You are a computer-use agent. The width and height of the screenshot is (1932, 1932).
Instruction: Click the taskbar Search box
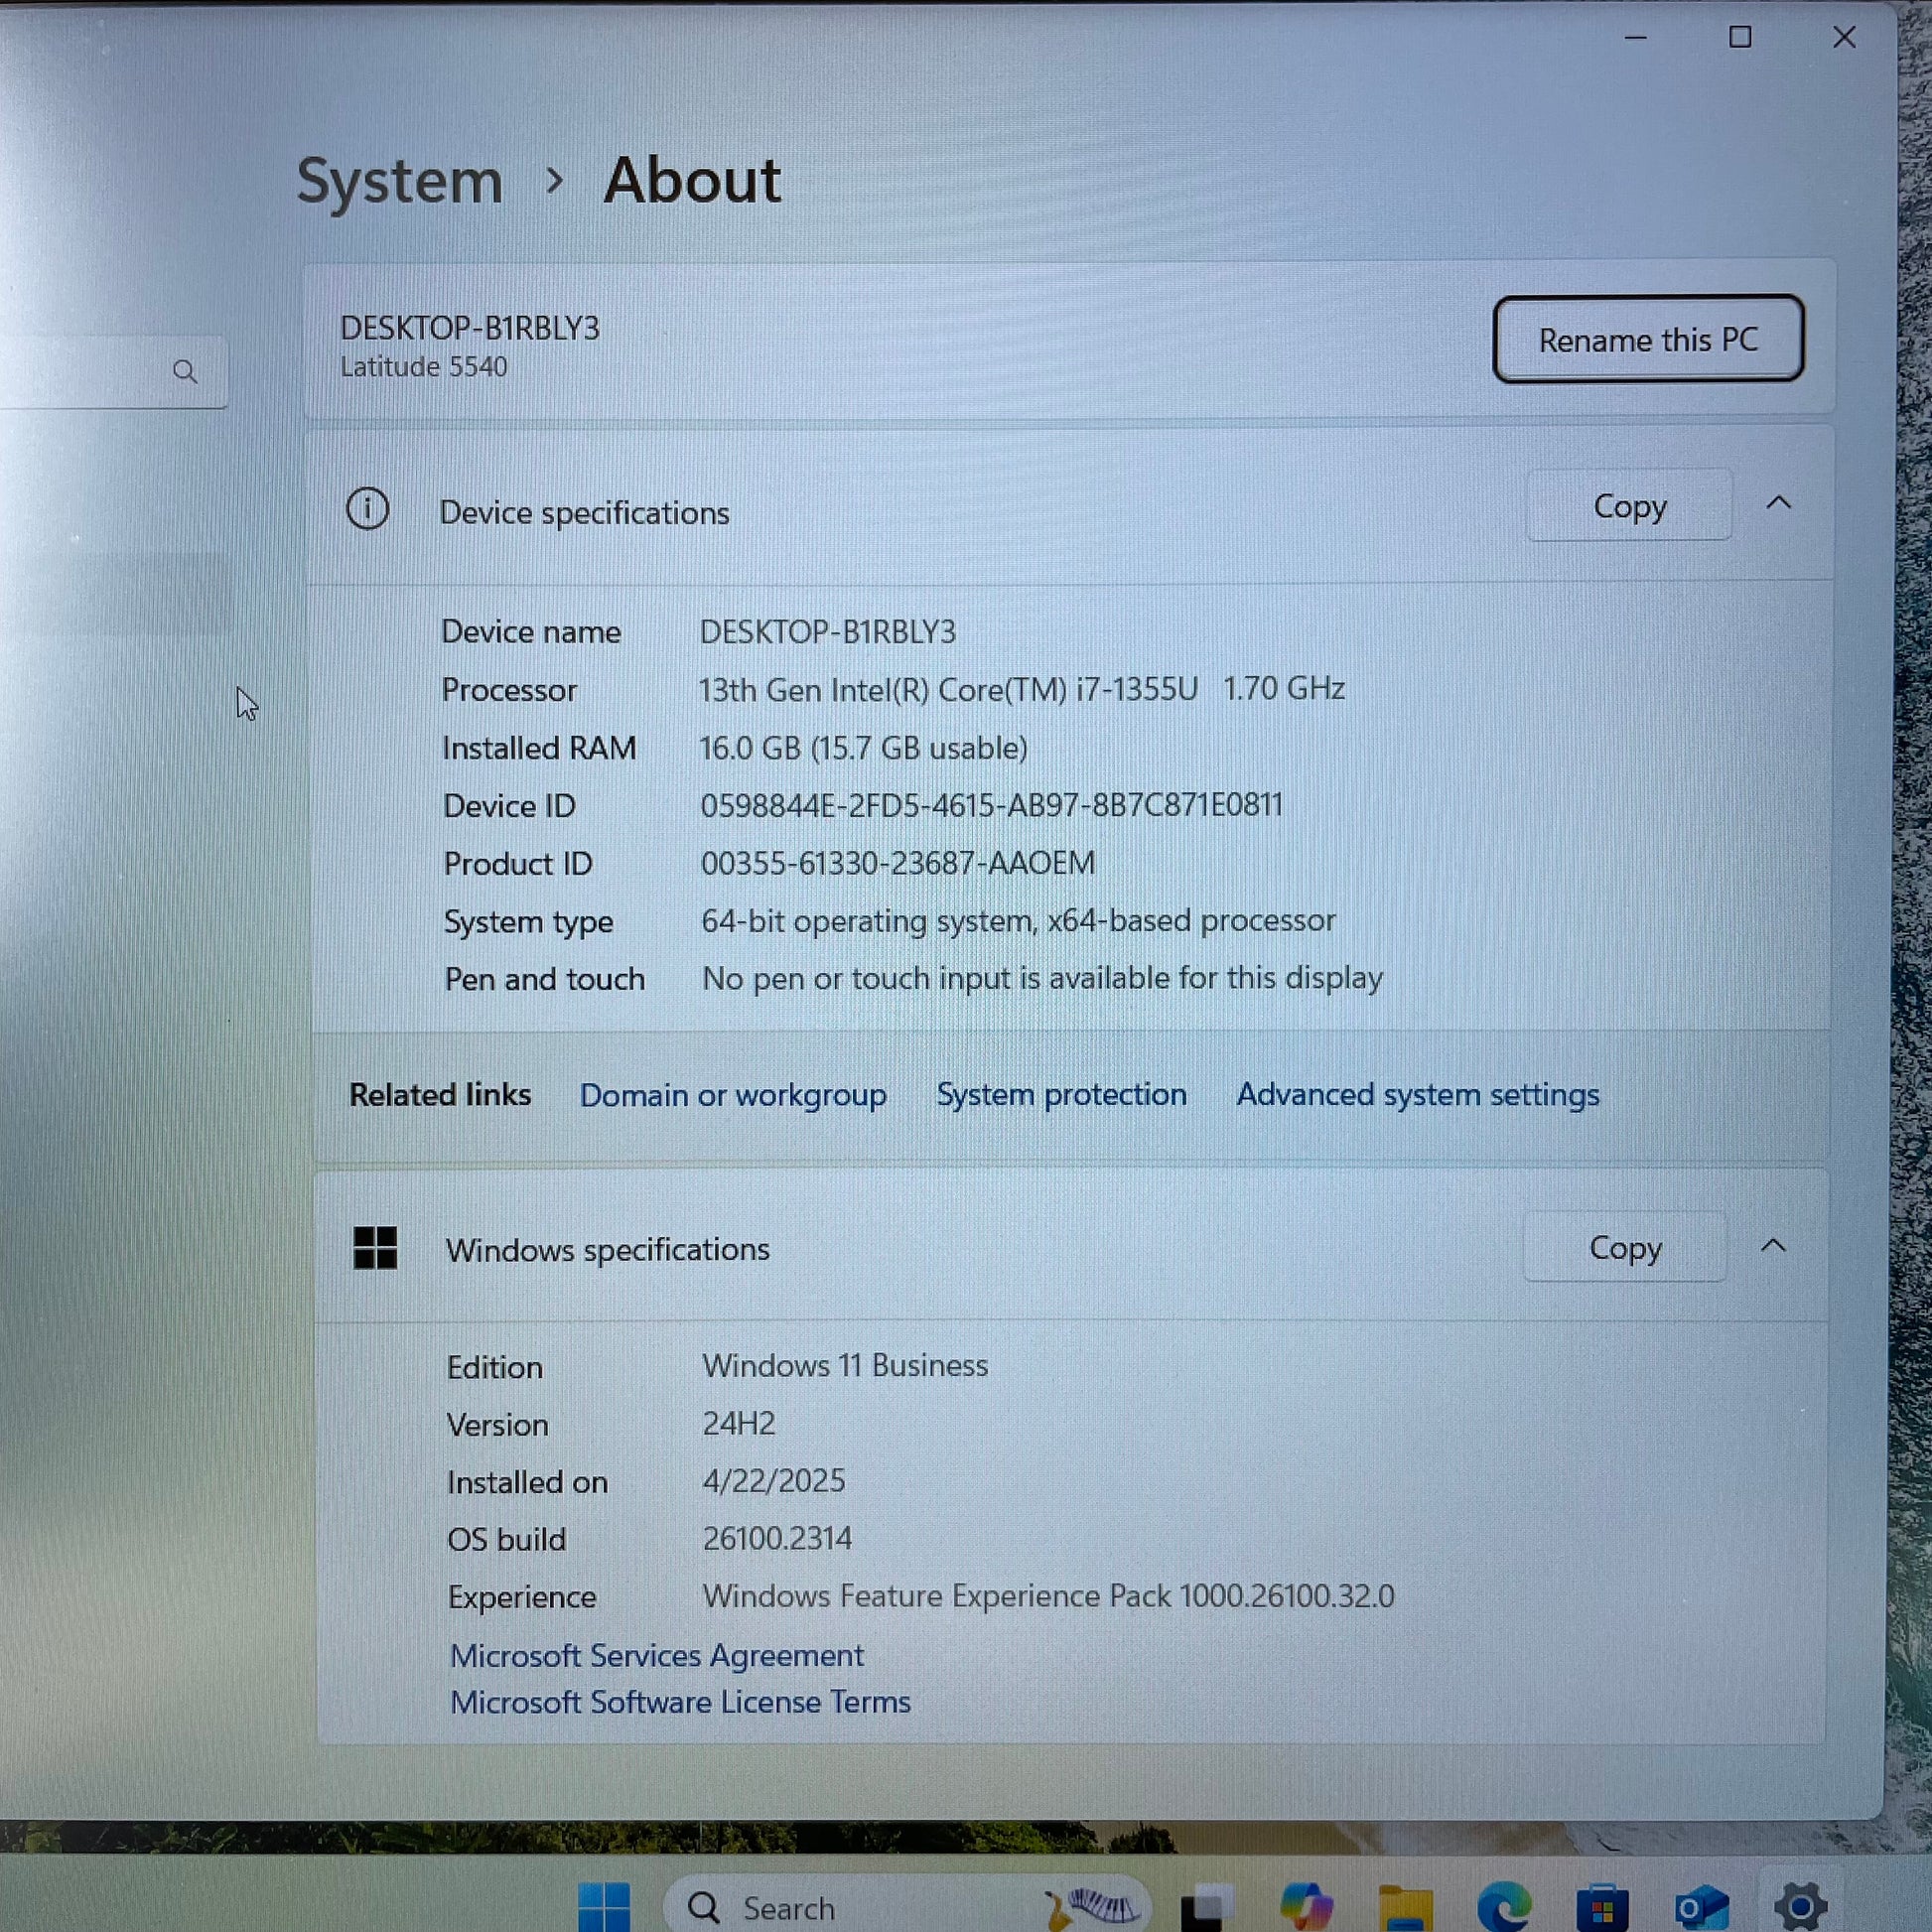click(907, 1906)
